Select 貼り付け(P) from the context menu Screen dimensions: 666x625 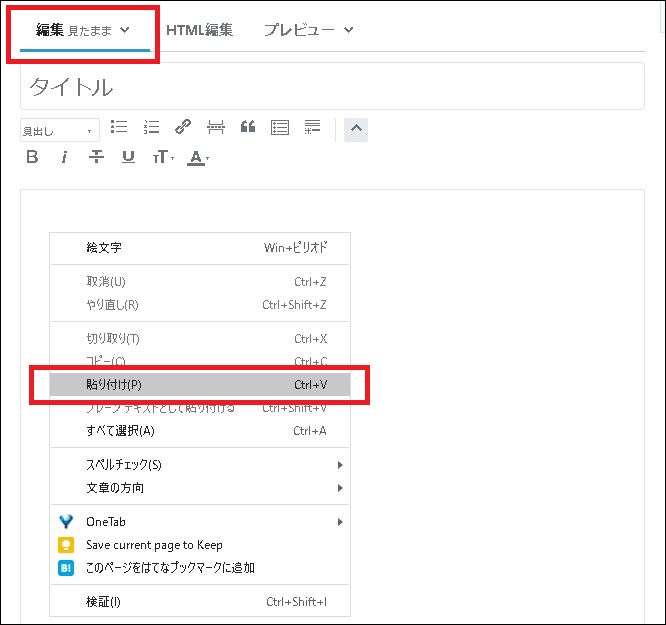pos(200,385)
